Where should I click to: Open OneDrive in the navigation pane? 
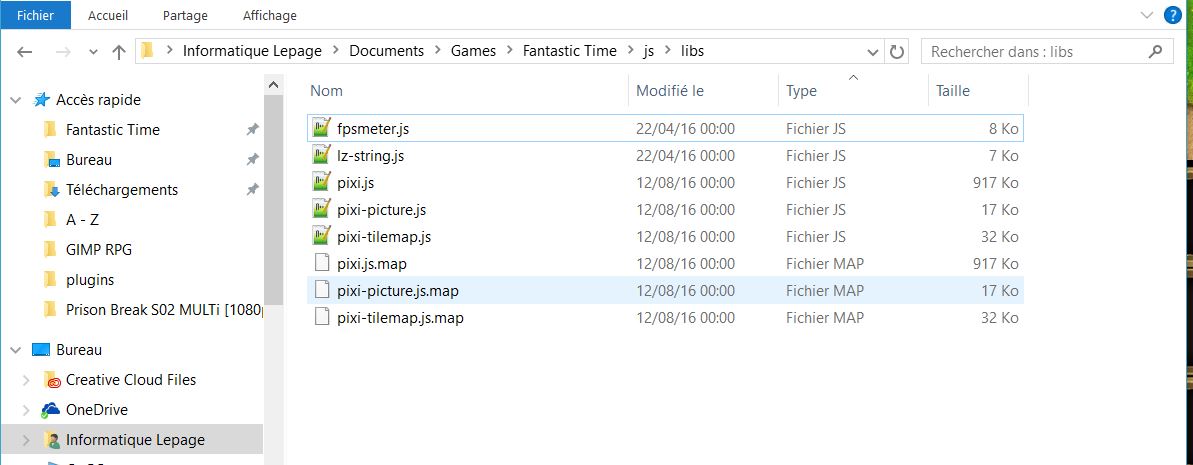(x=97, y=409)
